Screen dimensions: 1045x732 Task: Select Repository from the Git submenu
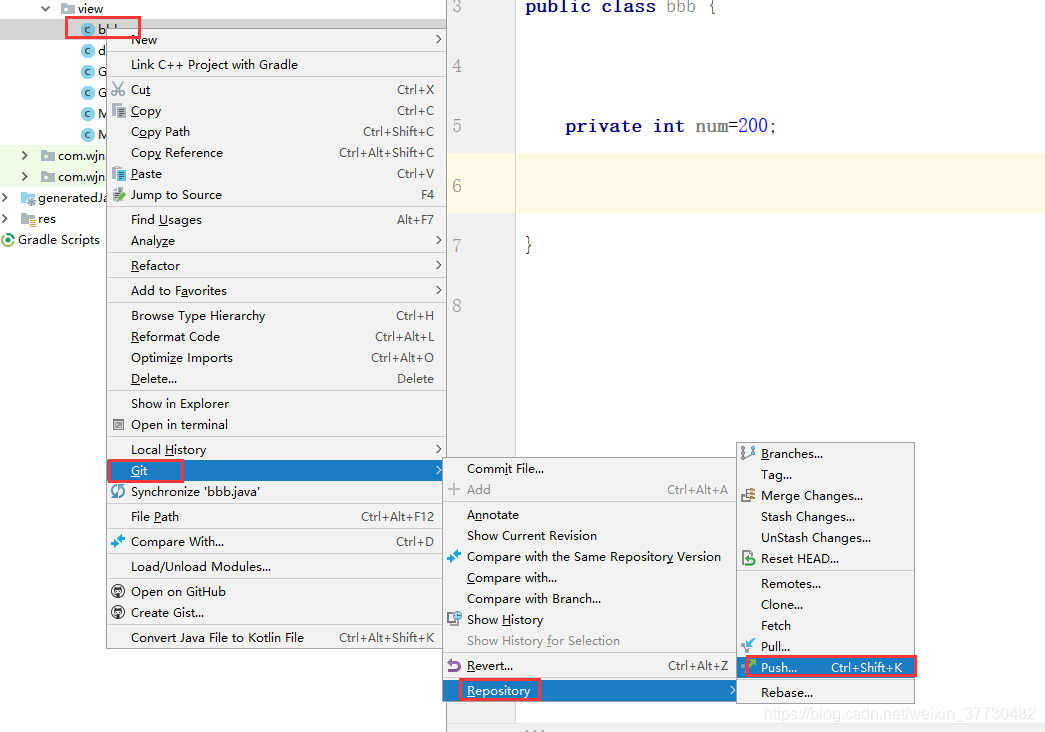pos(500,690)
